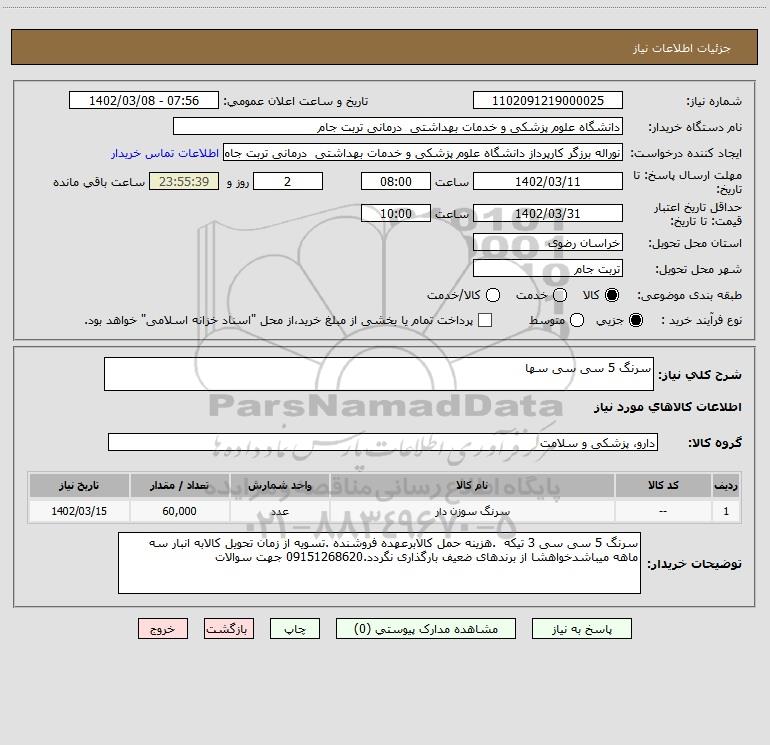The height and width of the screenshot is (745, 770).
Task: Click the توضیحات خریدار label
Action: 694,564
